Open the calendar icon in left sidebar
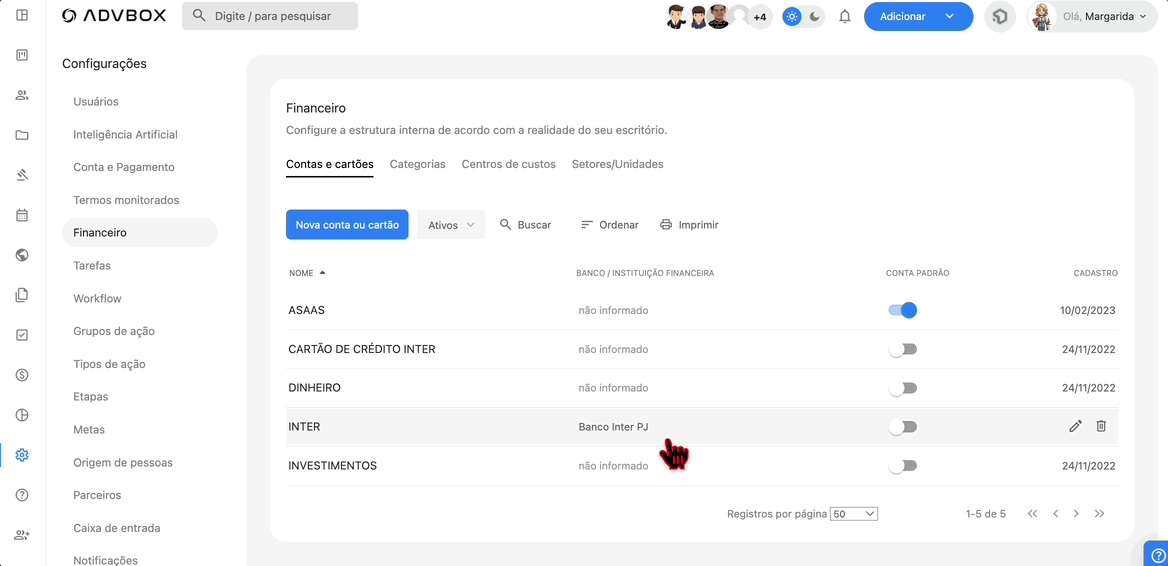This screenshot has height=566, width=1168. coord(22,215)
